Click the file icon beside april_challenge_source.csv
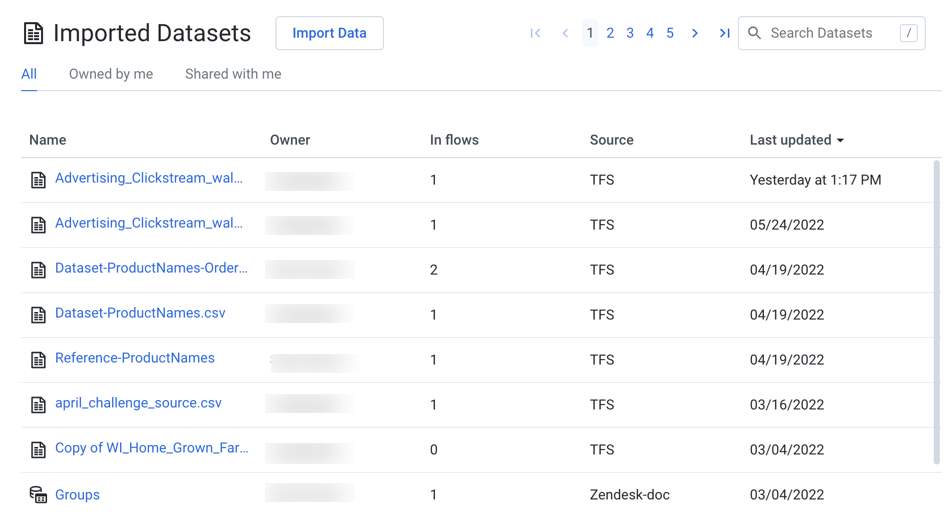This screenshot has width=944, height=514. [x=38, y=405]
